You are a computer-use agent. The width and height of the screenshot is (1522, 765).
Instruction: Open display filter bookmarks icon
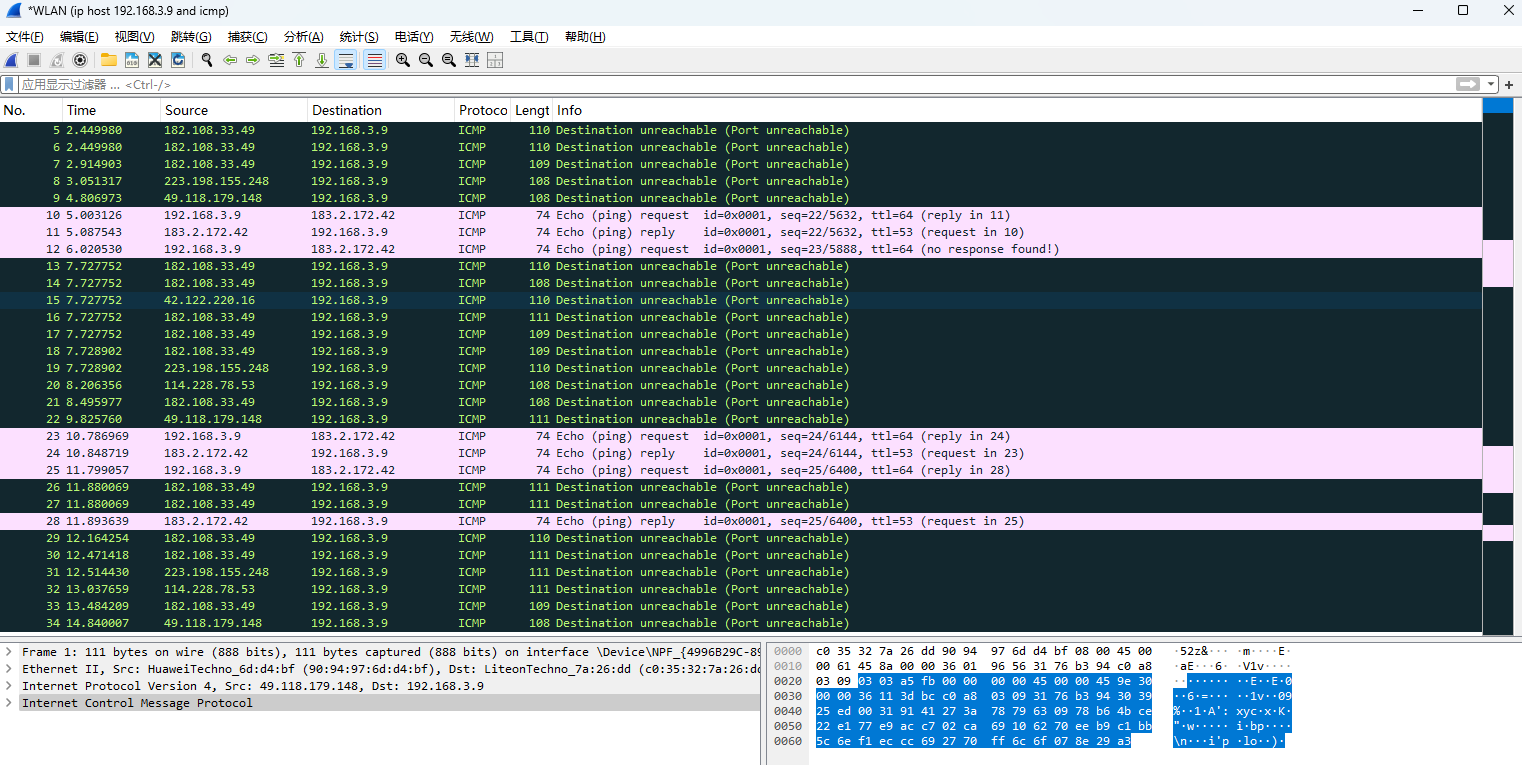[10, 85]
